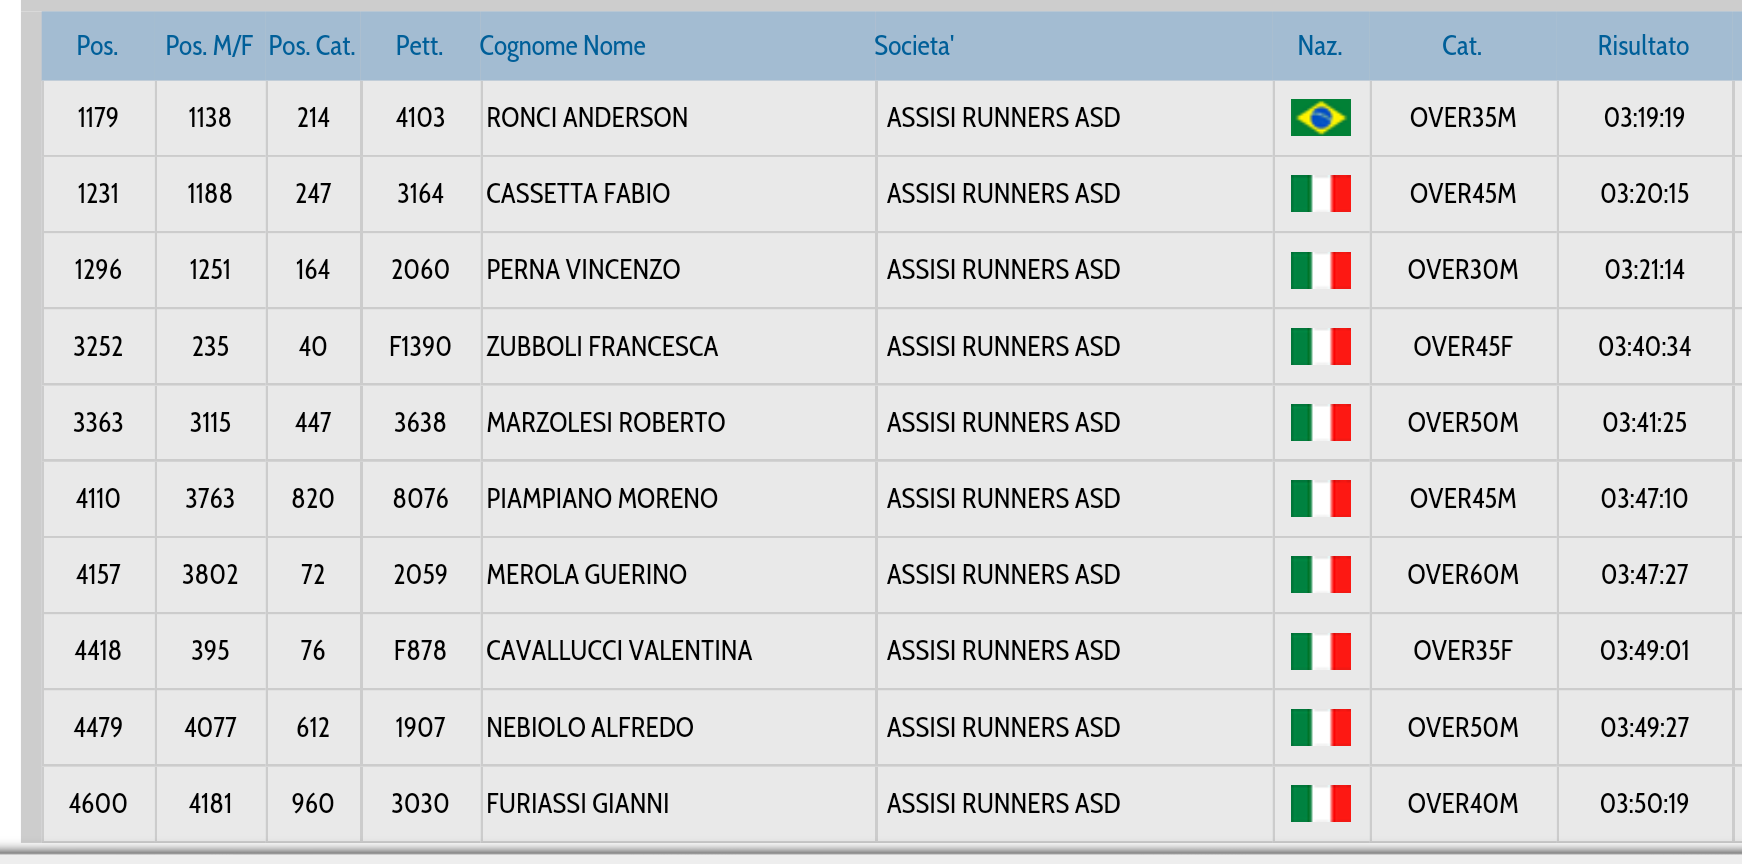This screenshot has height=864, width=1742.
Task: Sort by the Pos. M/F column header
Action: (209, 46)
